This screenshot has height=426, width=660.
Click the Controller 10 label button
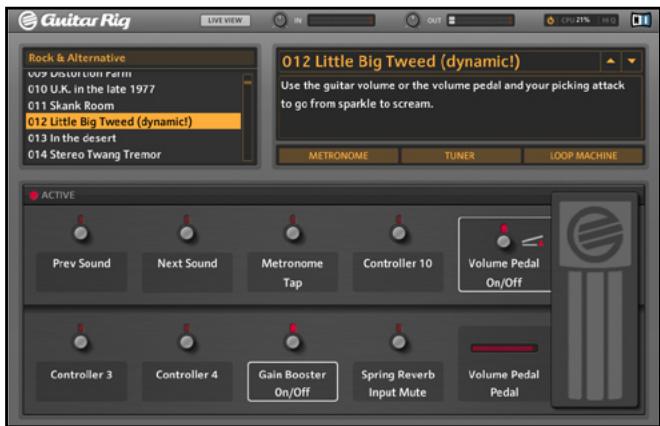pos(398,272)
